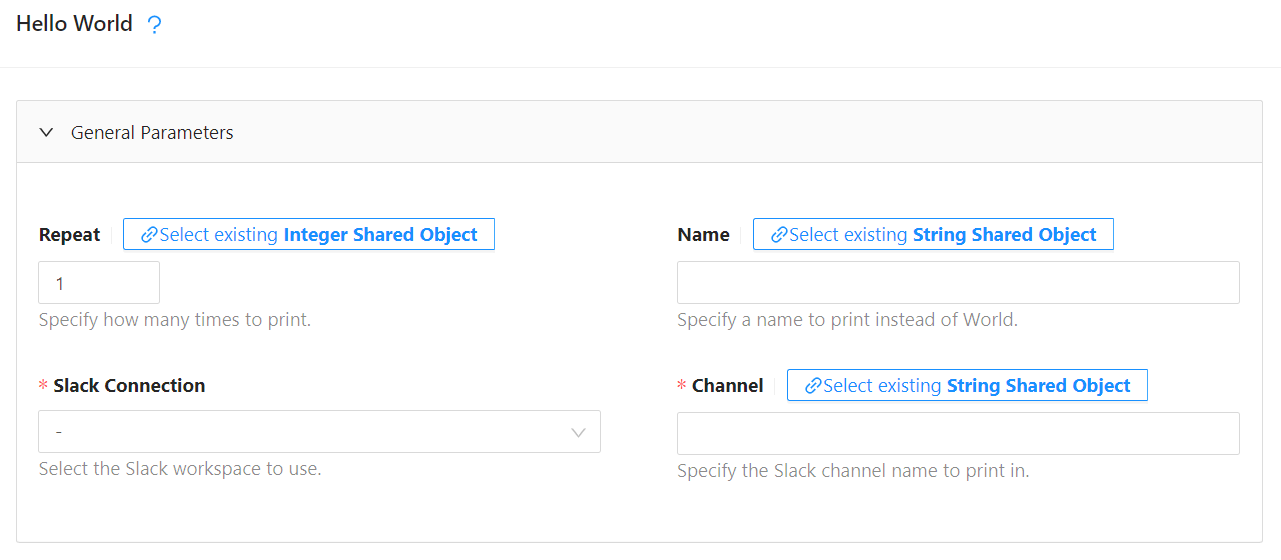Click the Slack Connection dropdown arrow

(578, 432)
